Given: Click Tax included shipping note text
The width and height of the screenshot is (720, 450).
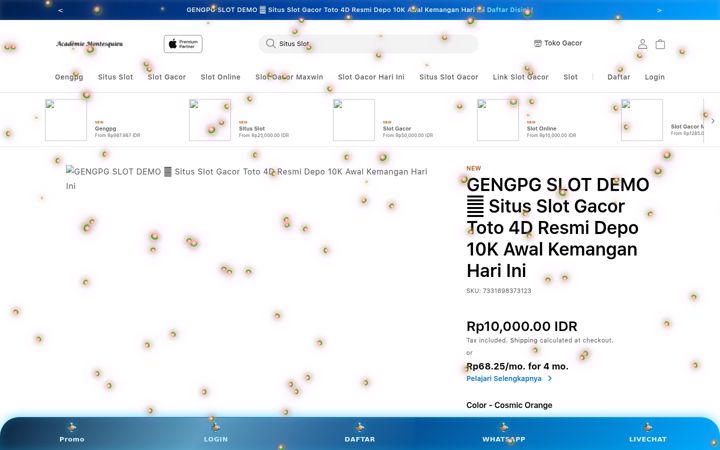Looking at the screenshot, I should click(540, 341).
